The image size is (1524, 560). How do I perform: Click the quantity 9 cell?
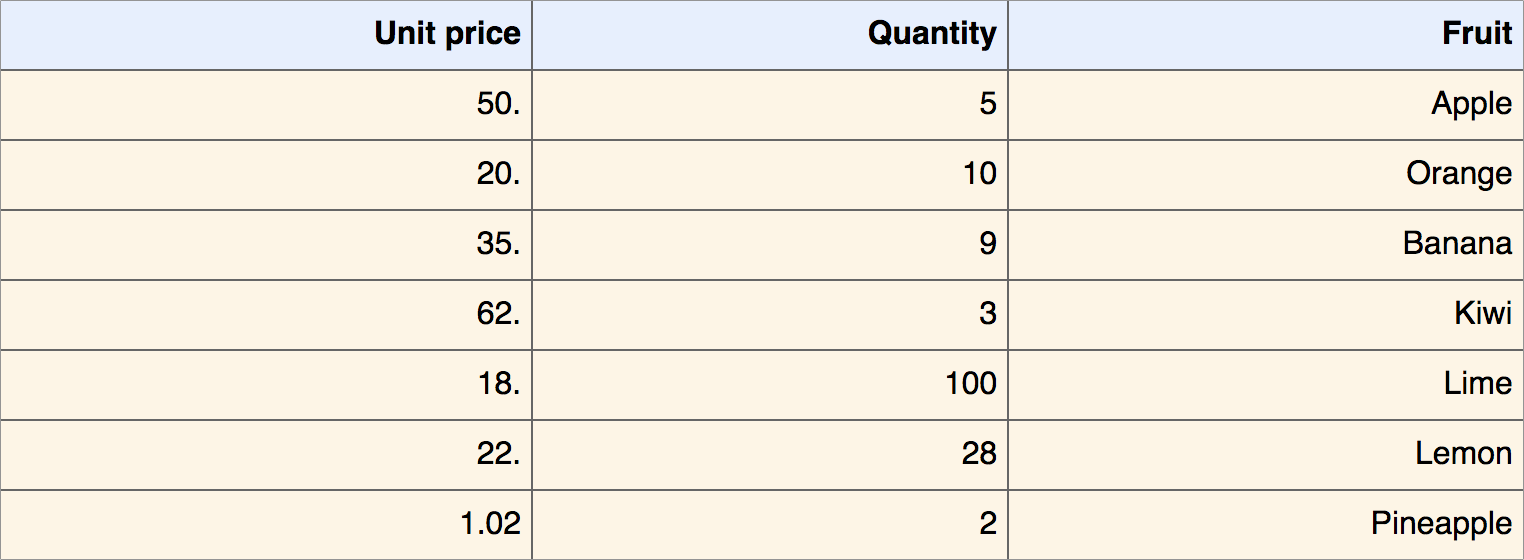tap(987, 244)
